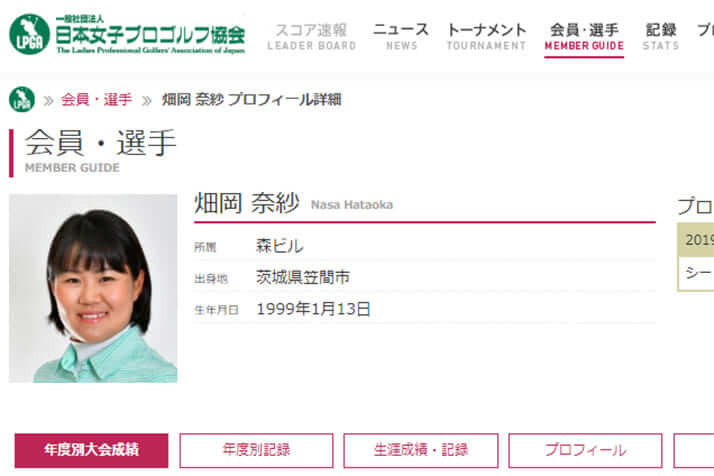Screen dimensions: 714x476
Task: Click the player name 畑岡 奈紗 heading
Action: [247, 203]
